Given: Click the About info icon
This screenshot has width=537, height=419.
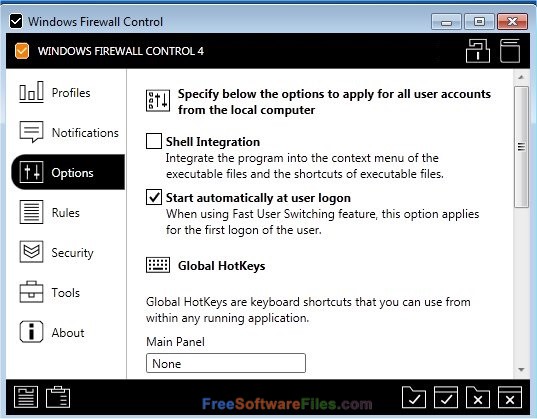Looking at the screenshot, I should [x=31, y=332].
